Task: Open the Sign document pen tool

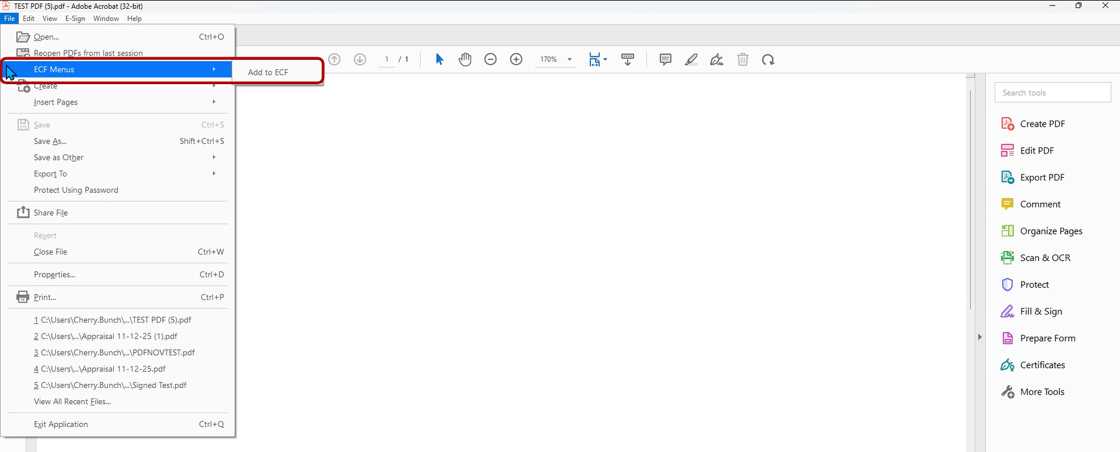Action: coord(717,60)
